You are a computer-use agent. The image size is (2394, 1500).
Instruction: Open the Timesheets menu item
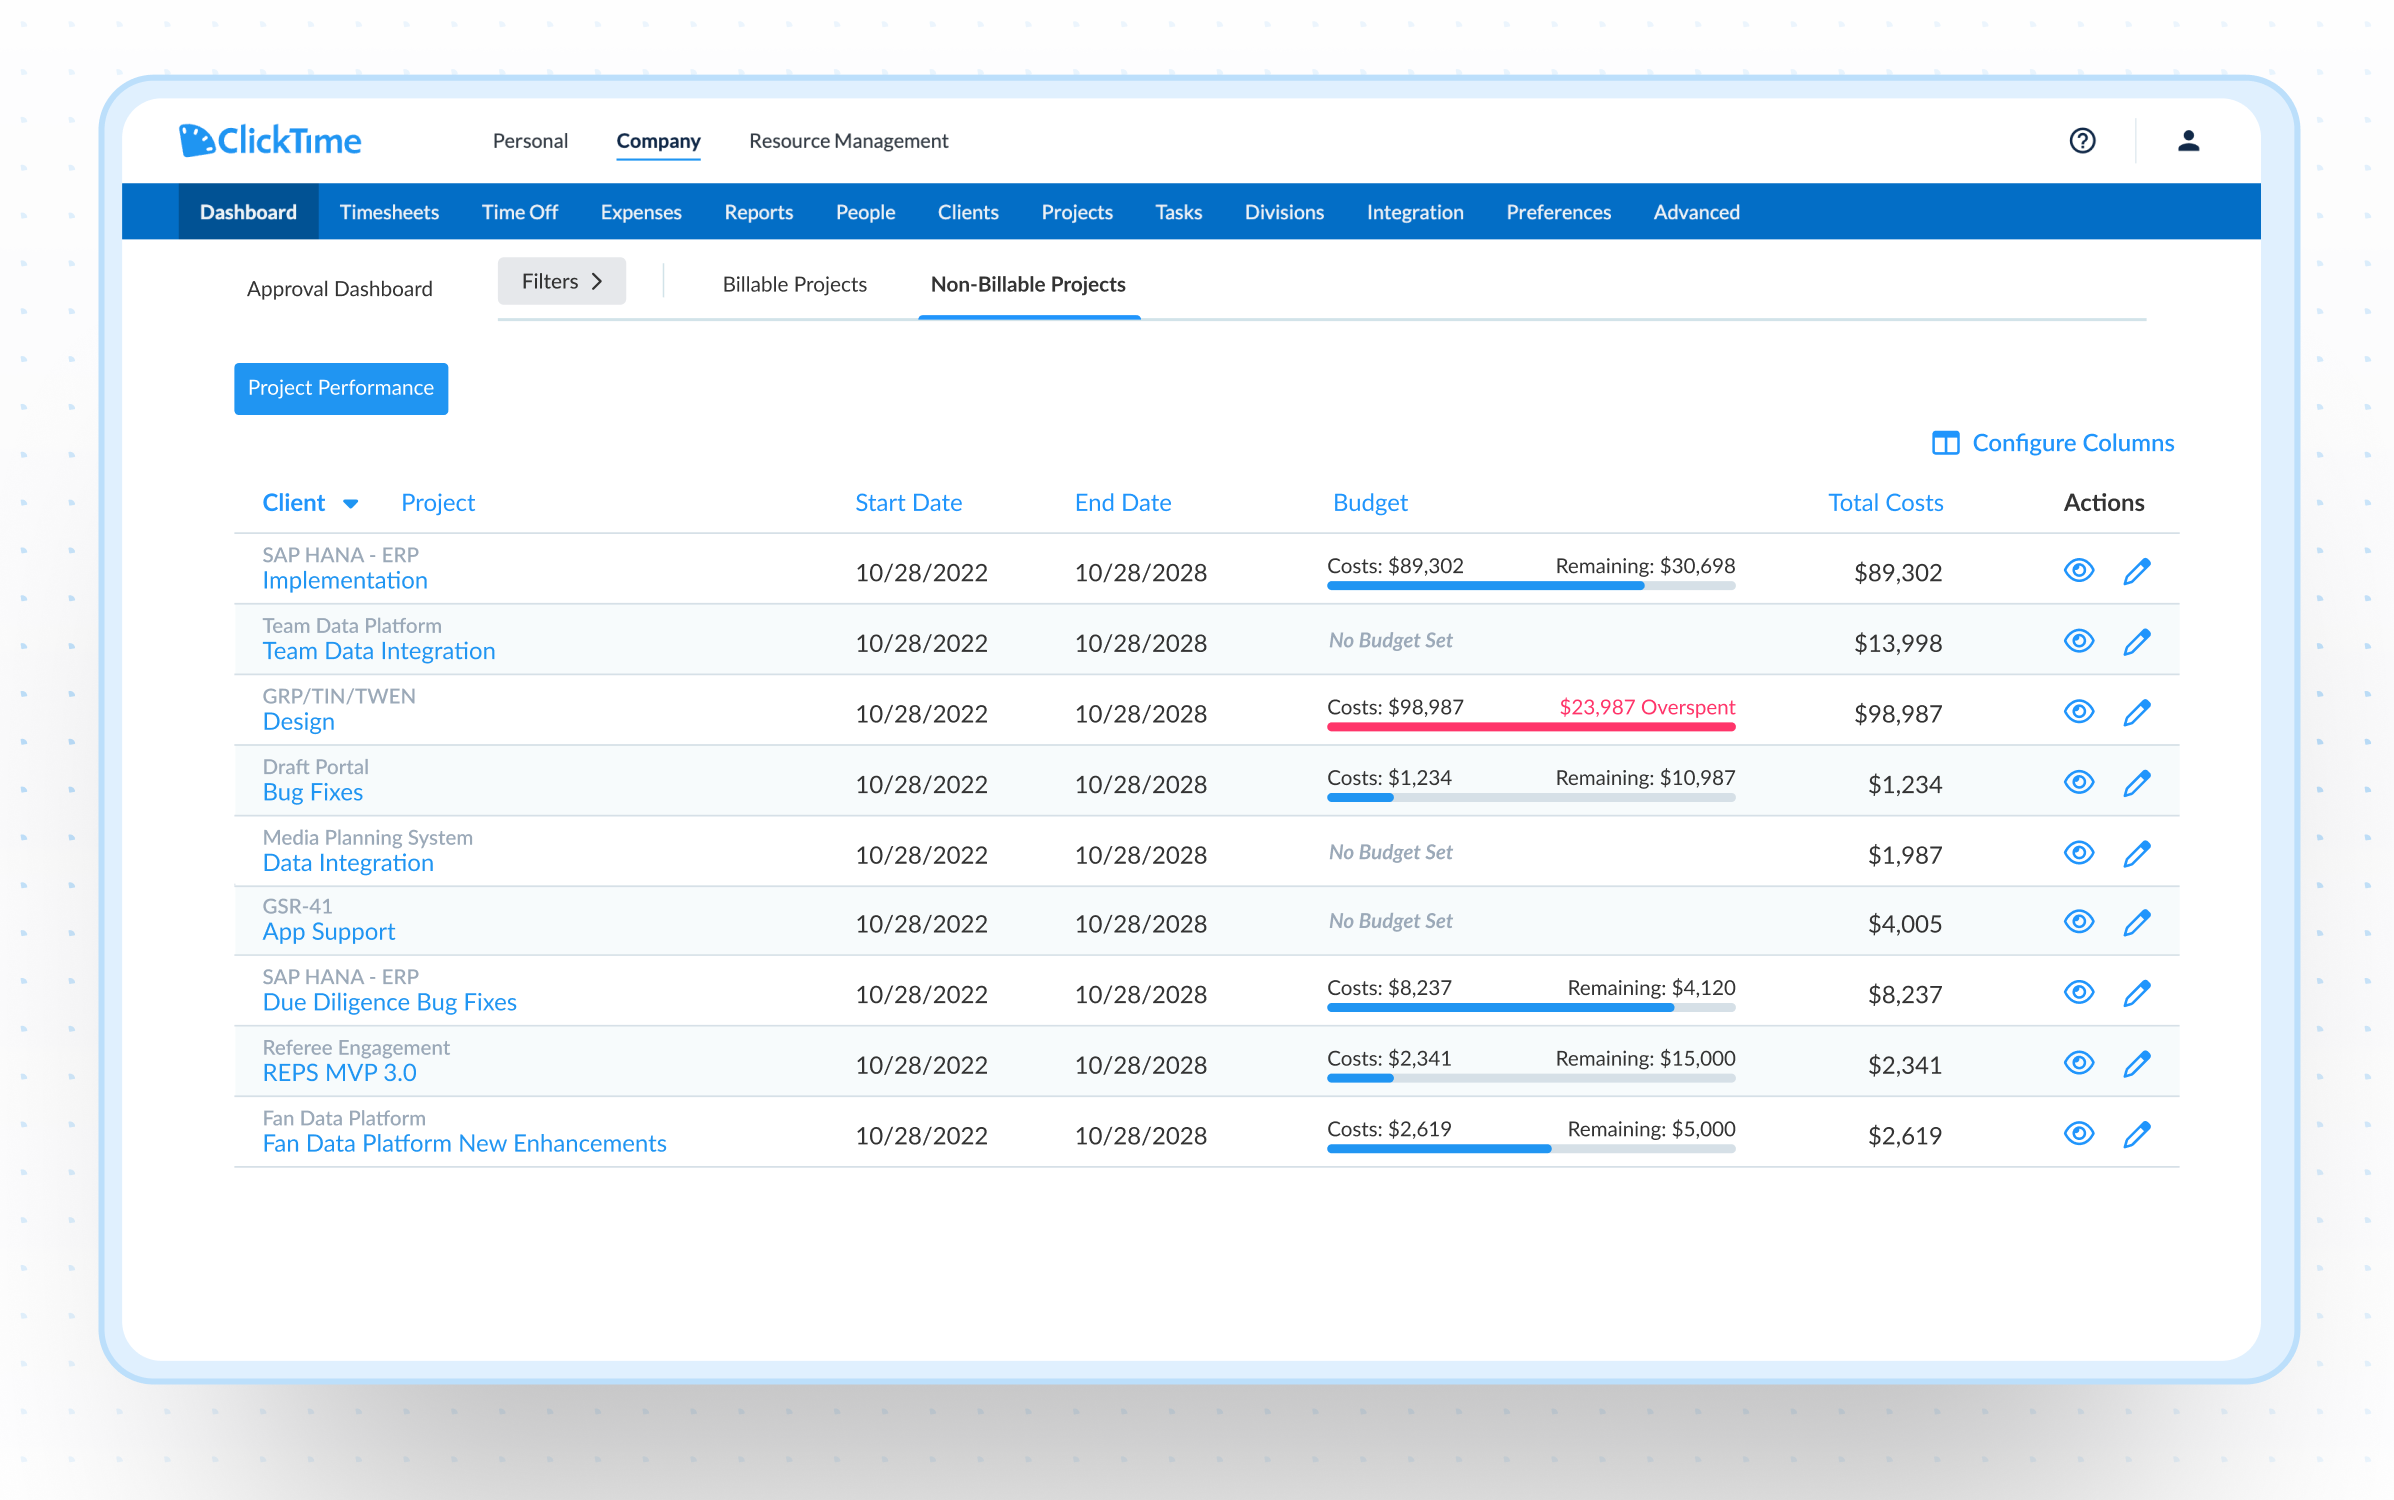click(389, 212)
